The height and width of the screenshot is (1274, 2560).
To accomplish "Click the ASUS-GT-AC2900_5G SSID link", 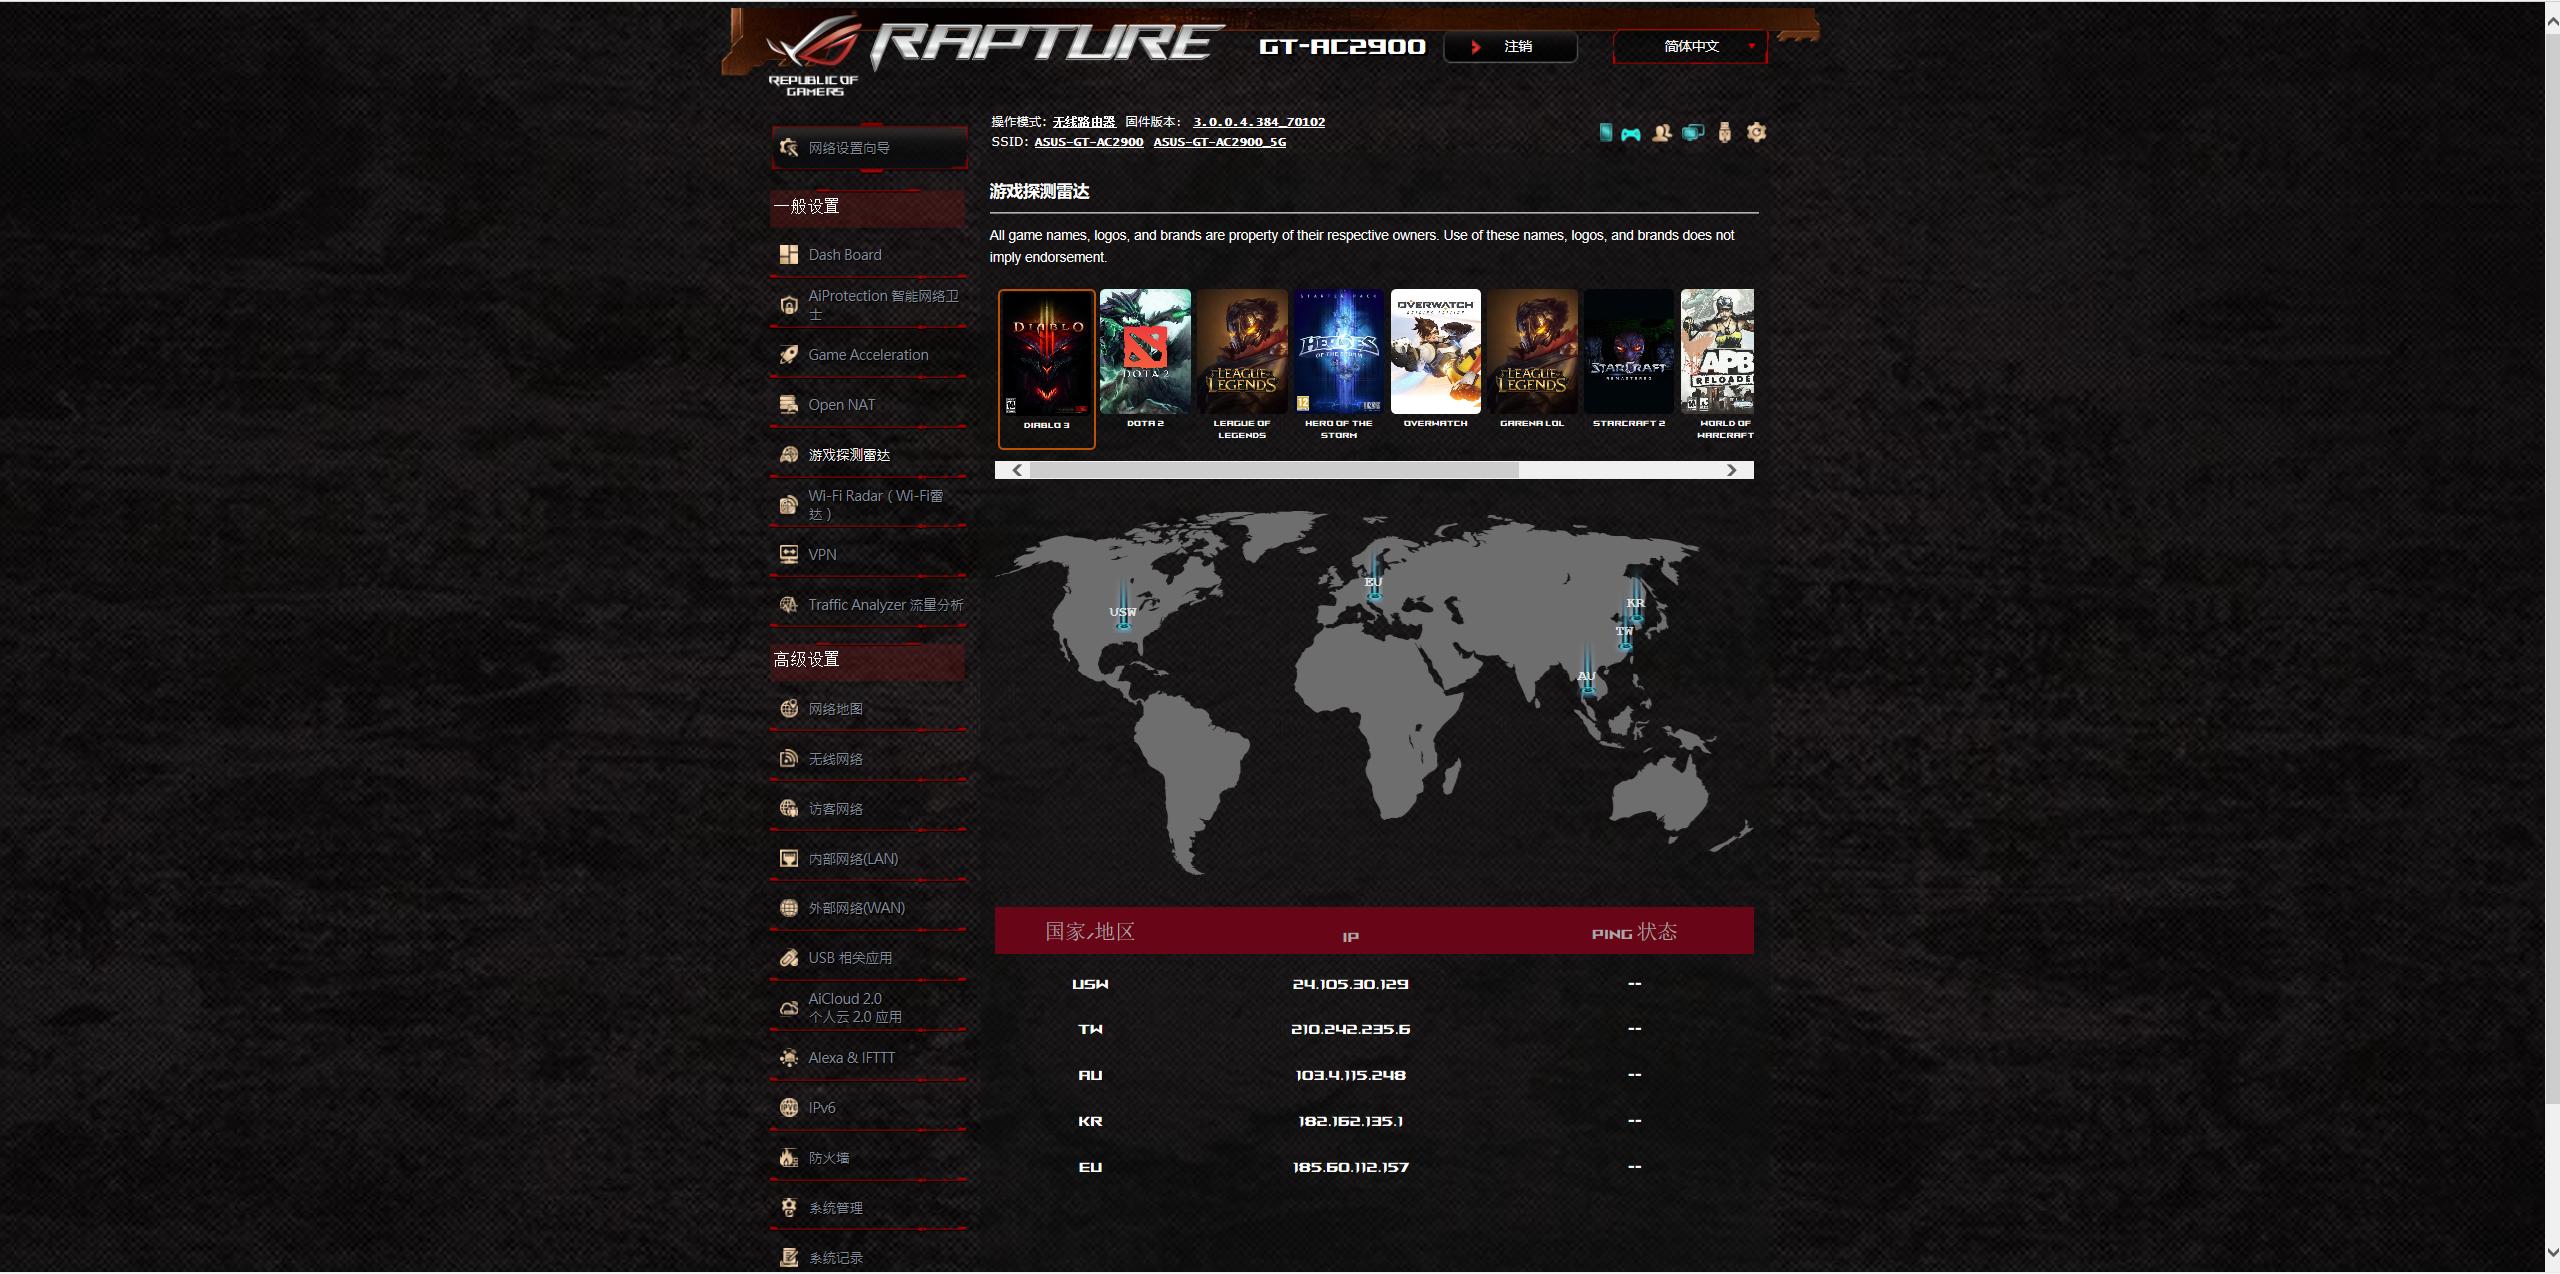I will pyautogui.click(x=1219, y=142).
